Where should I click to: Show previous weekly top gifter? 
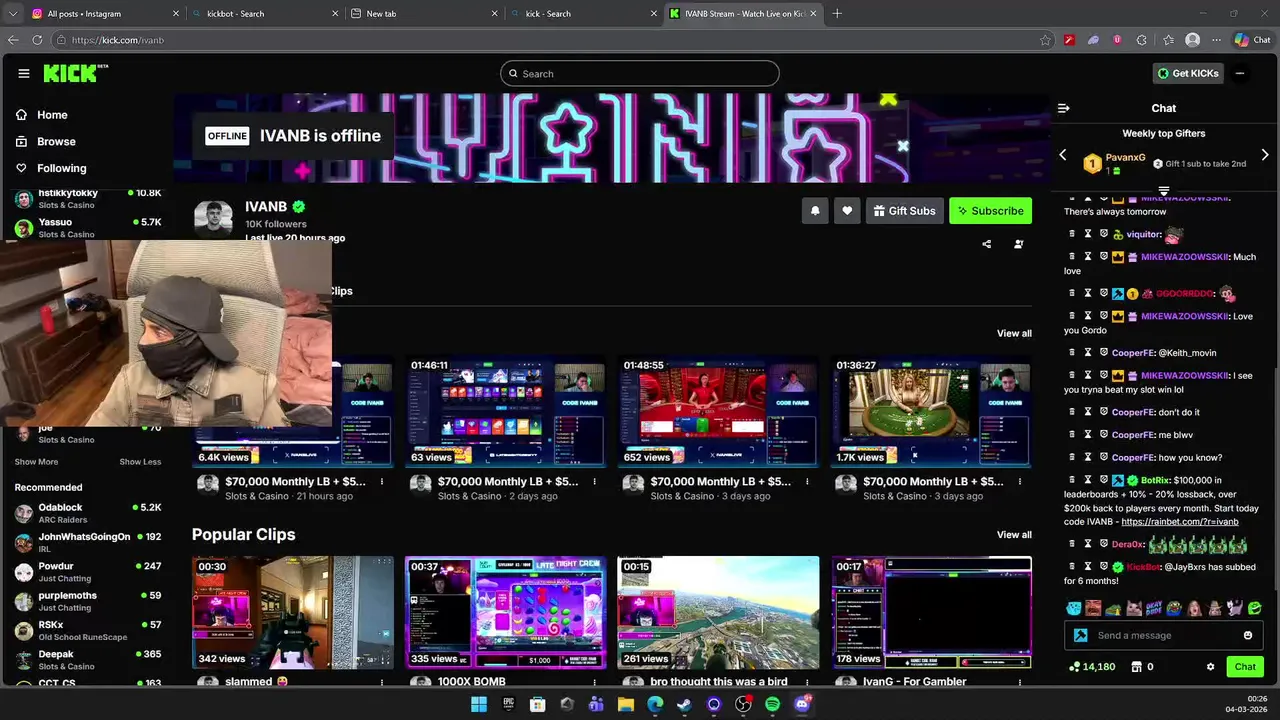click(x=1063, y=155)
